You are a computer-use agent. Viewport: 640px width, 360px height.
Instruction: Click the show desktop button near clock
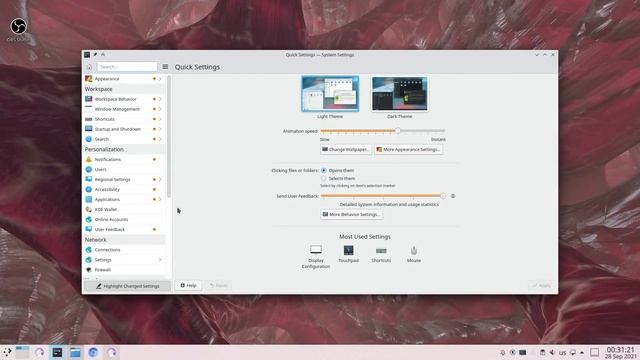pyautogui.click(x=594, y=352)
